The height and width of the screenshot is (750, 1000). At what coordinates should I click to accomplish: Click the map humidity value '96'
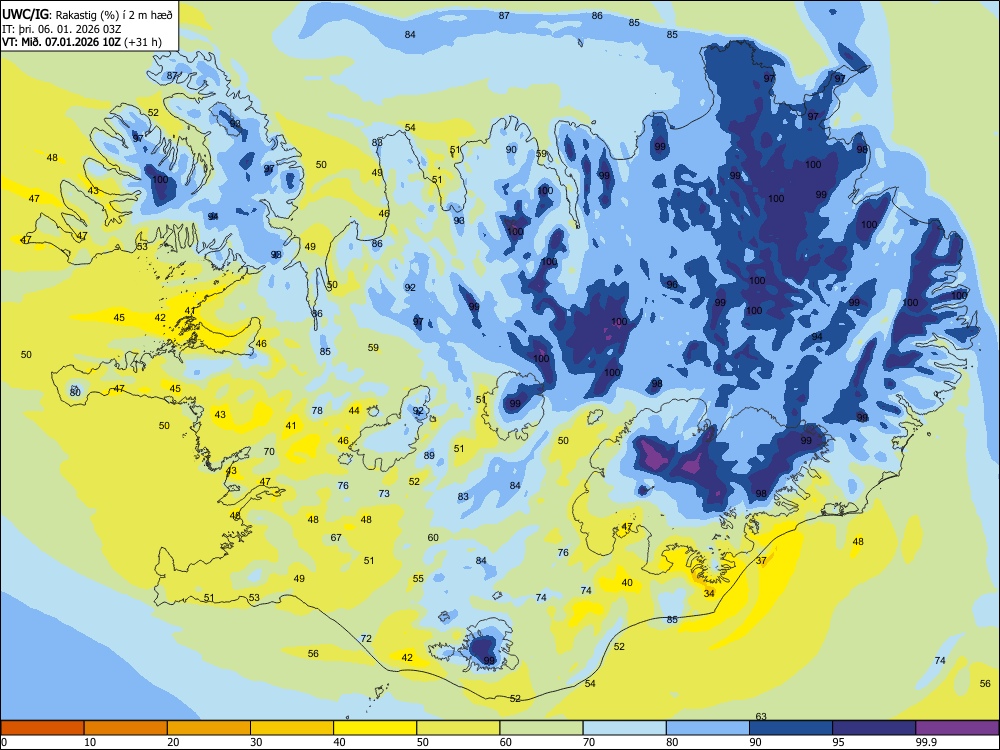672,284
